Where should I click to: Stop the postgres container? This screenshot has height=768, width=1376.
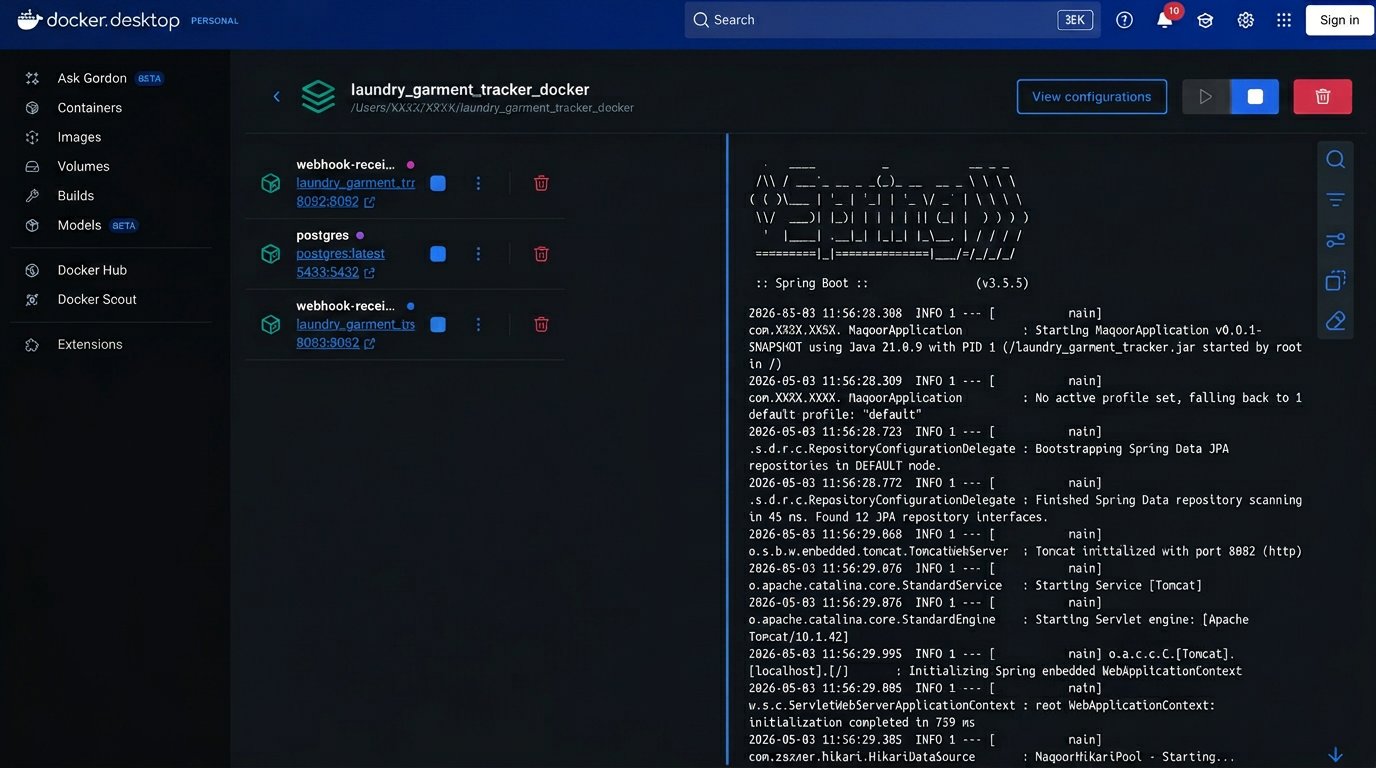pos(438,254)
